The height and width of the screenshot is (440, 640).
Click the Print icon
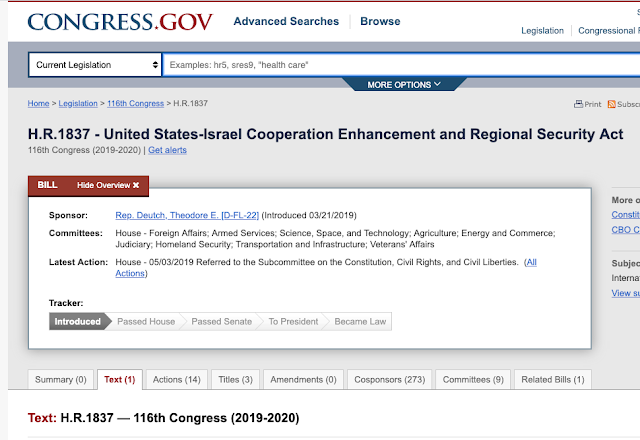[x=578, y=104]
